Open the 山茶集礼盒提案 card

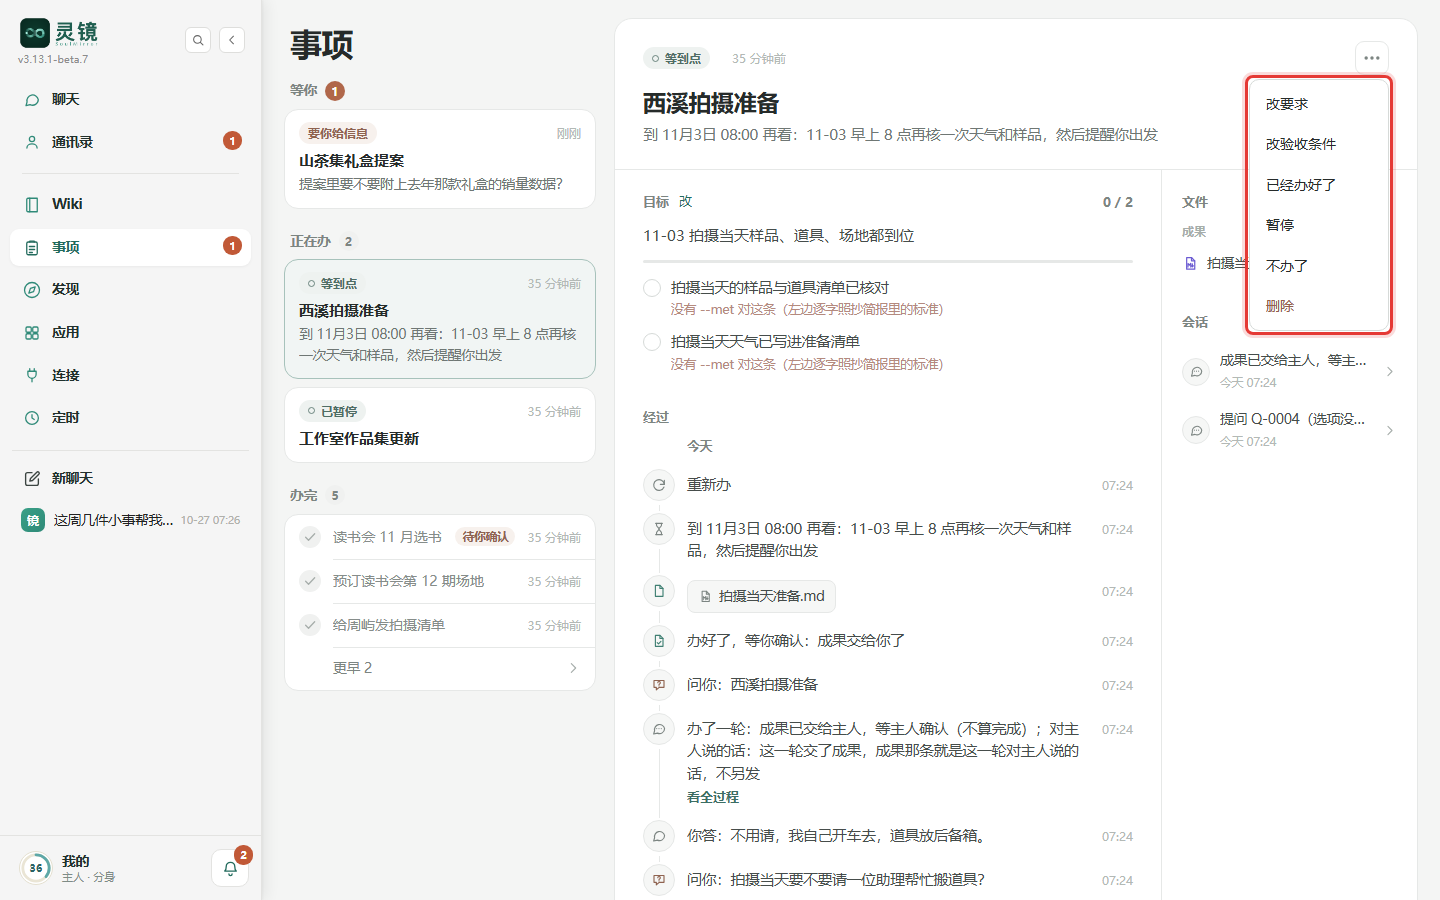440,159
